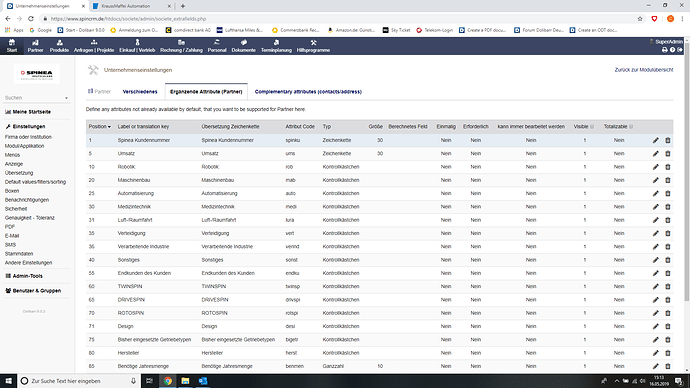
Task: Edit the Spinea Kundennummer attribute
Action: [x=656, y=140]
